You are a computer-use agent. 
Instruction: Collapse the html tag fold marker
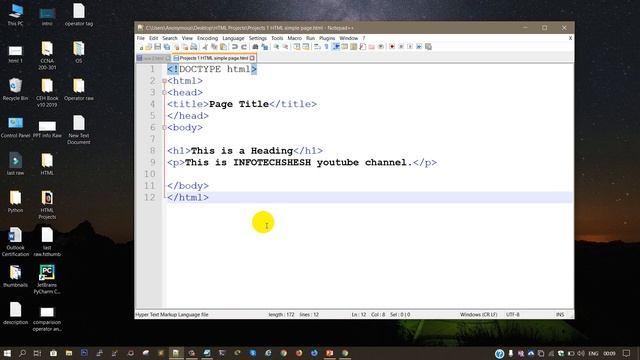(x=164, y=81)
